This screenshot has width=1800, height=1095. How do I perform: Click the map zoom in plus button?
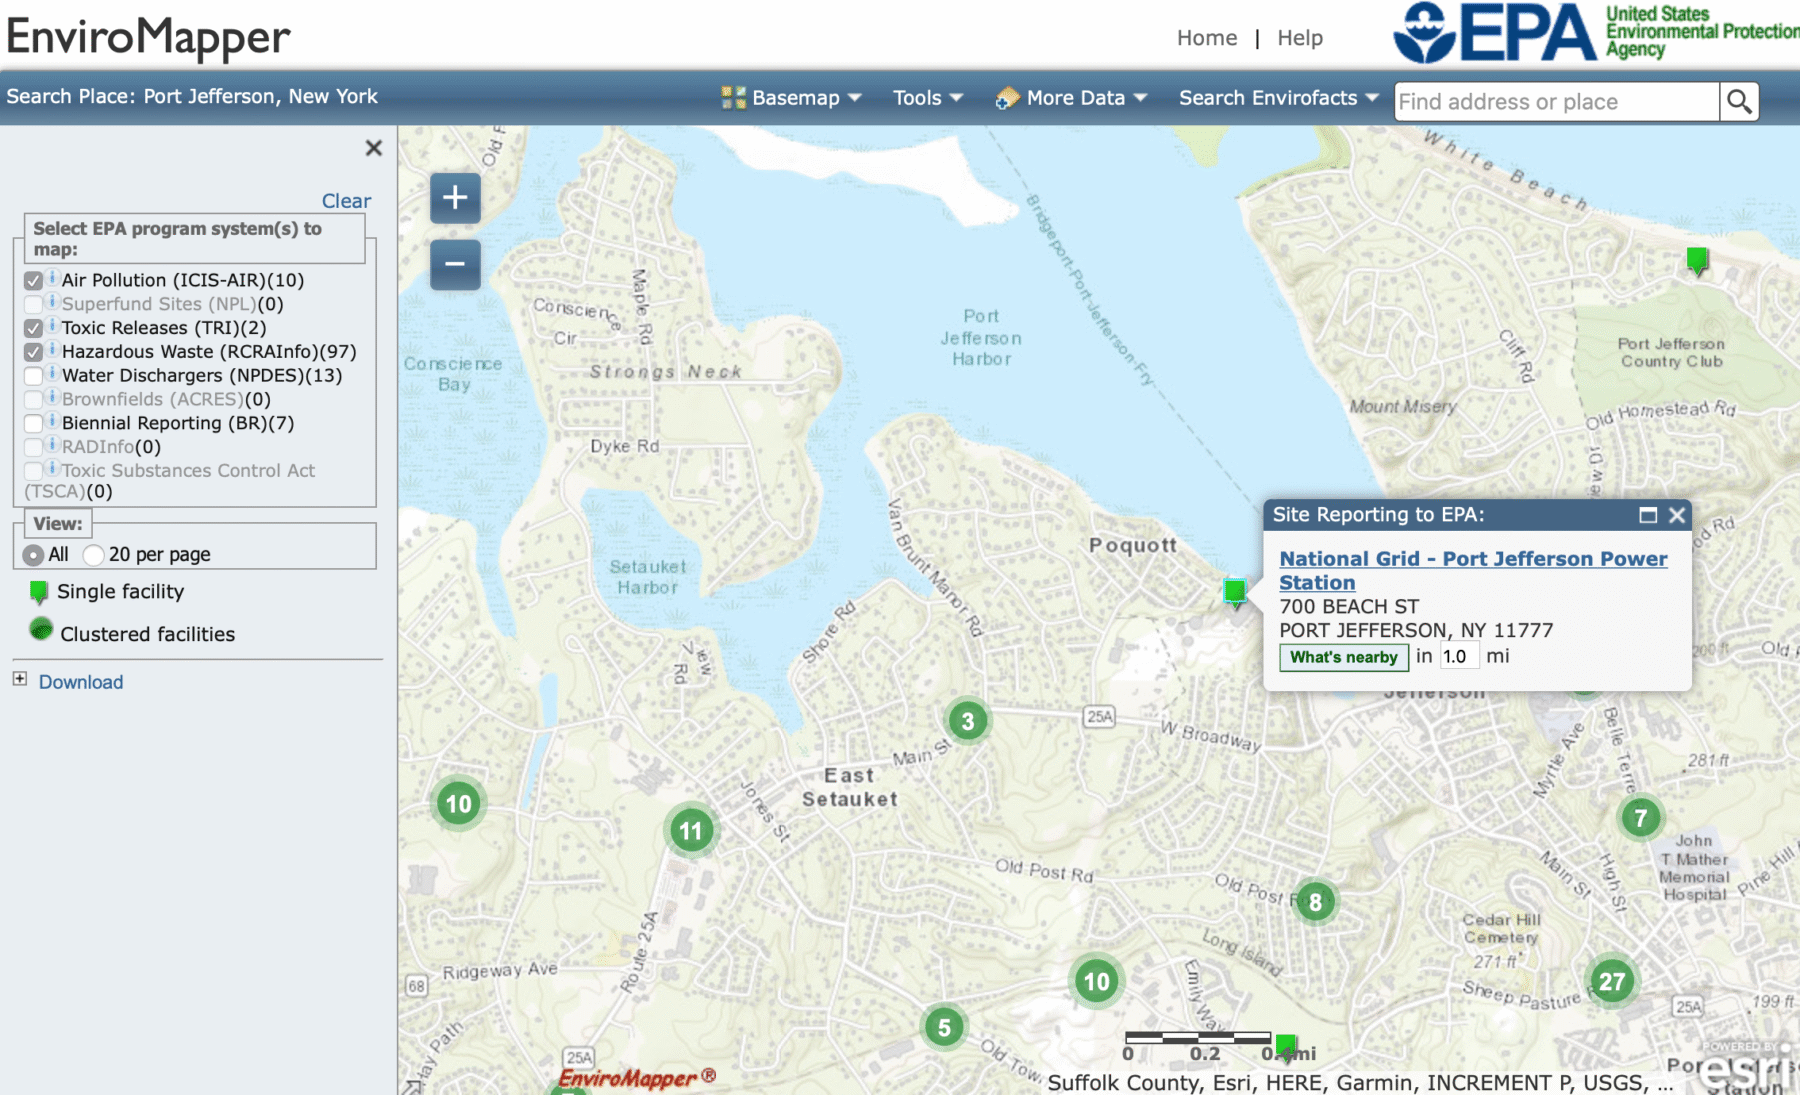coord(455,197)
